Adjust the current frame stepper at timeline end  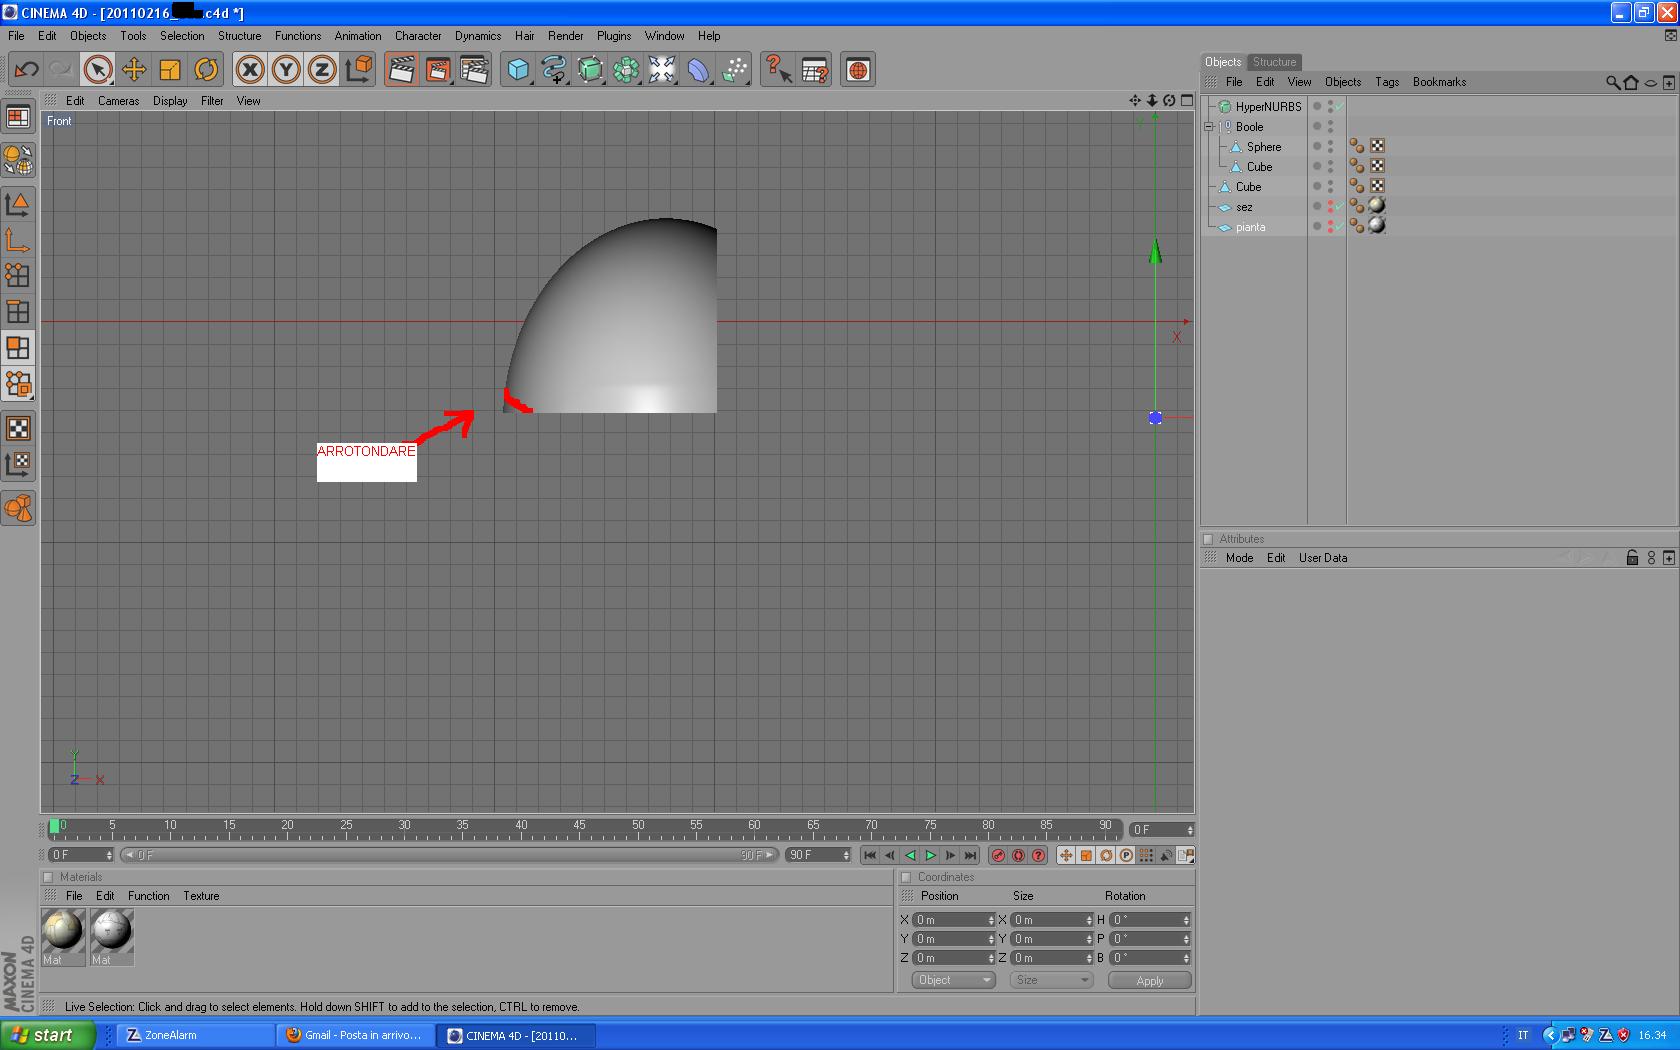(x=1189, y=829)
